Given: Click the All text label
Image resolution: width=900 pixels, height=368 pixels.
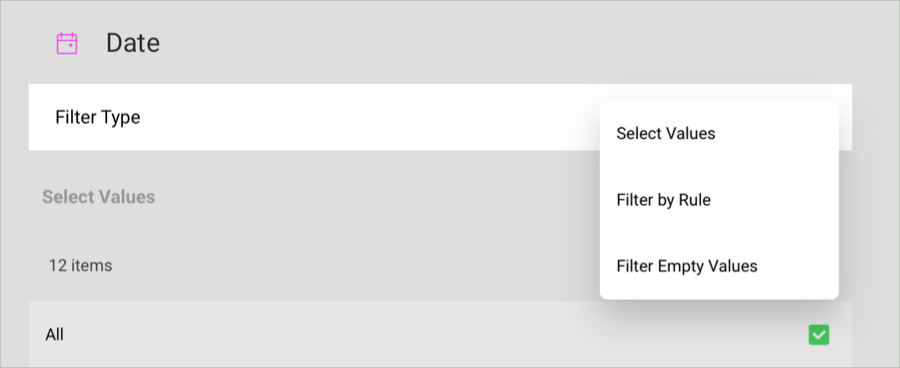Looking at the screenshot, I should (55, 335).
